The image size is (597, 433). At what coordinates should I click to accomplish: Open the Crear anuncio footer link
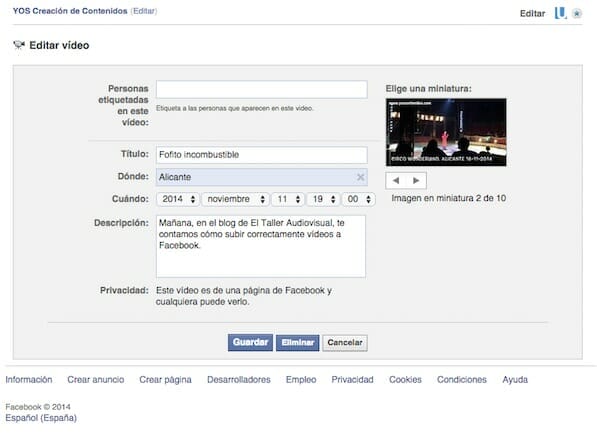(x=96, y=380)
